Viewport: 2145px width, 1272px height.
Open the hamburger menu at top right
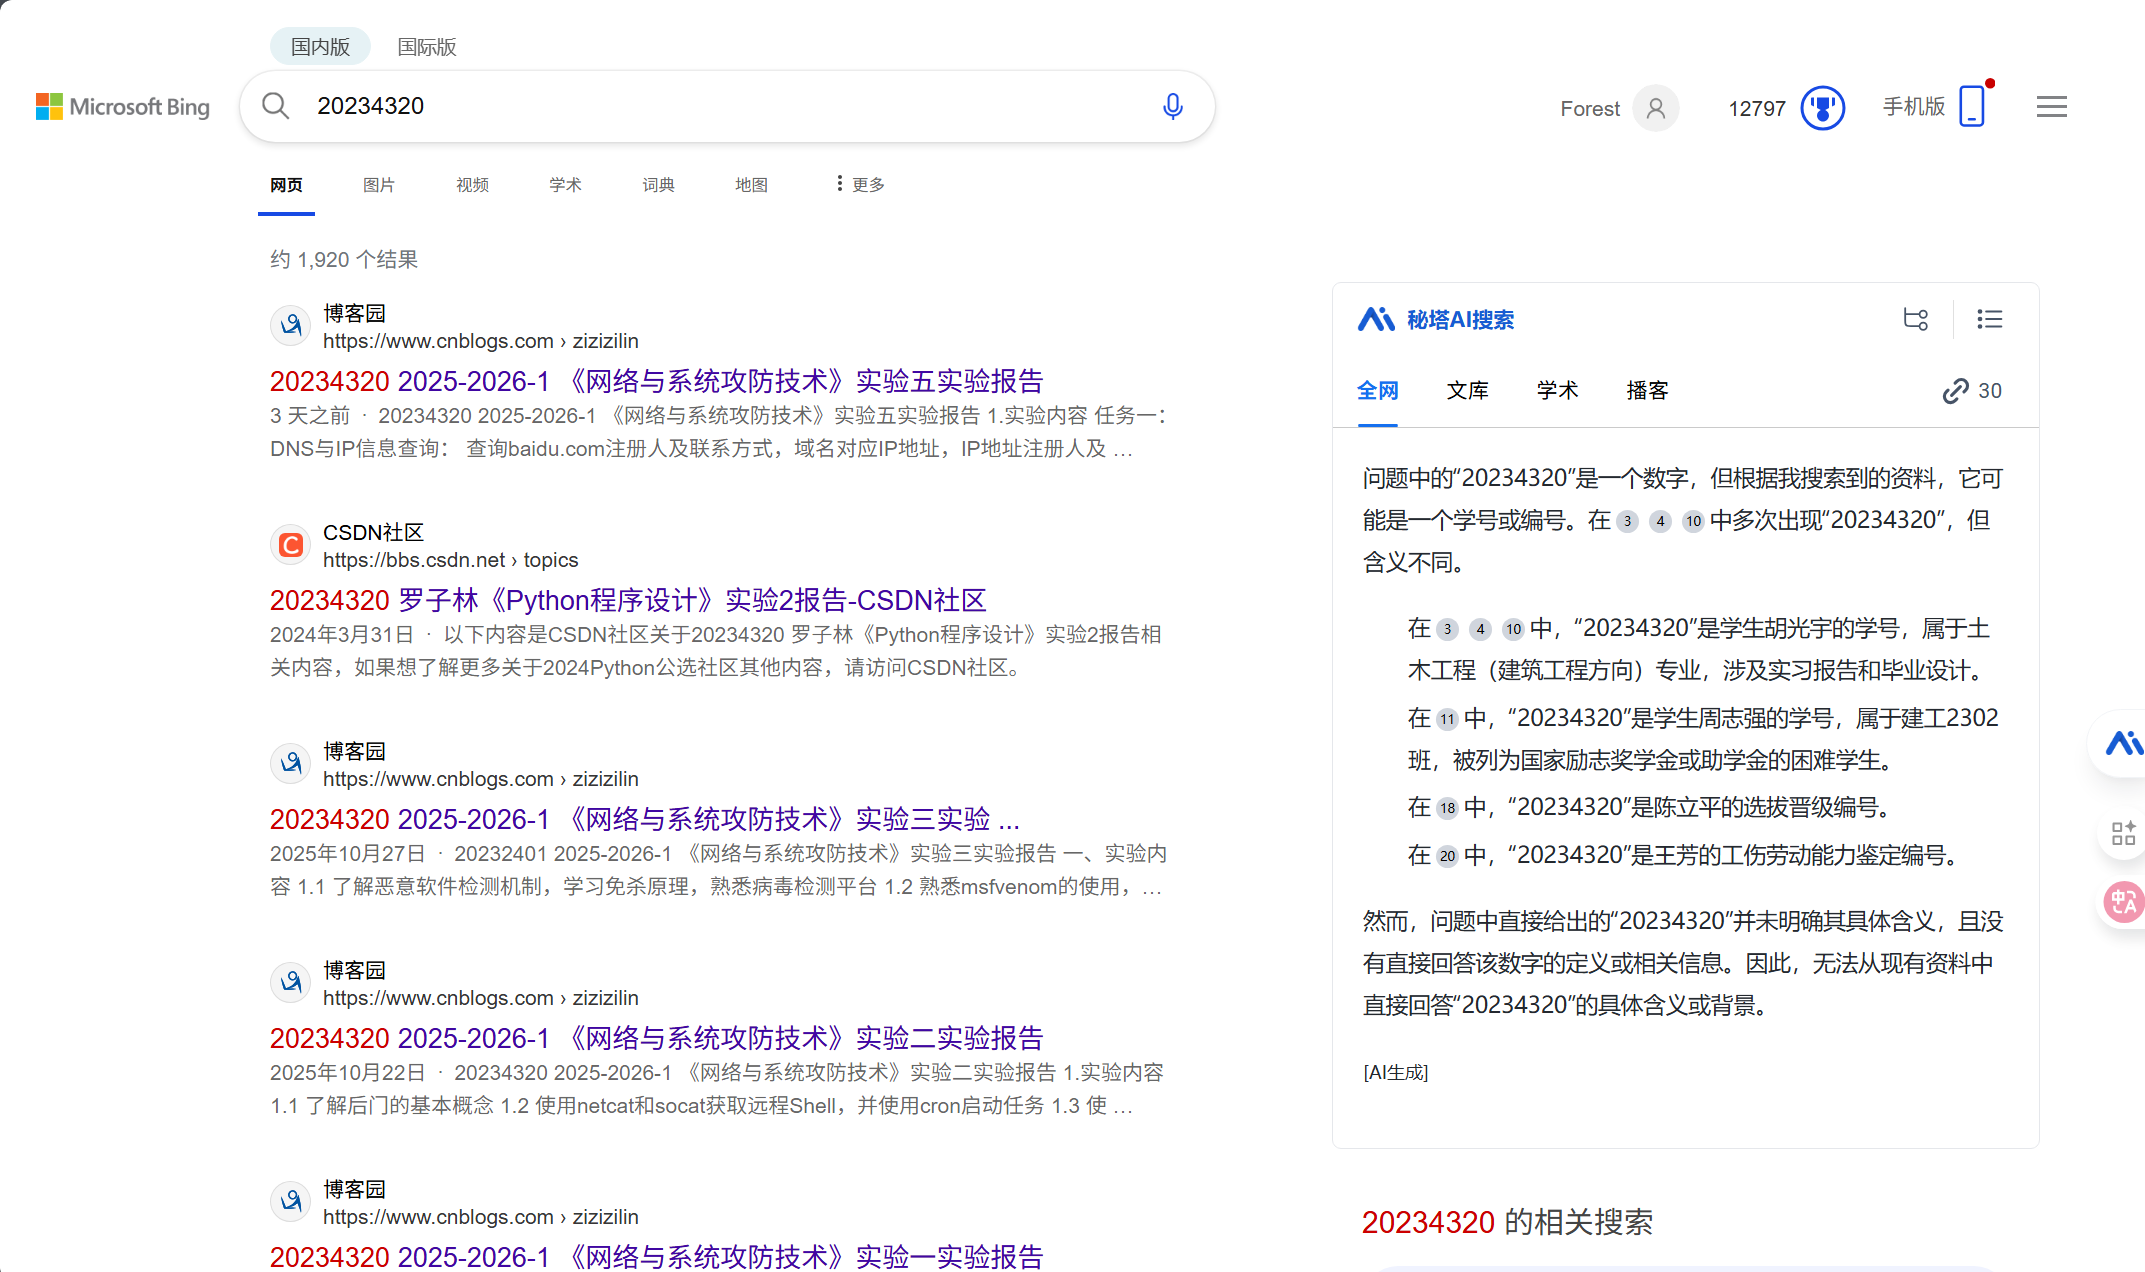(2051, 106)
